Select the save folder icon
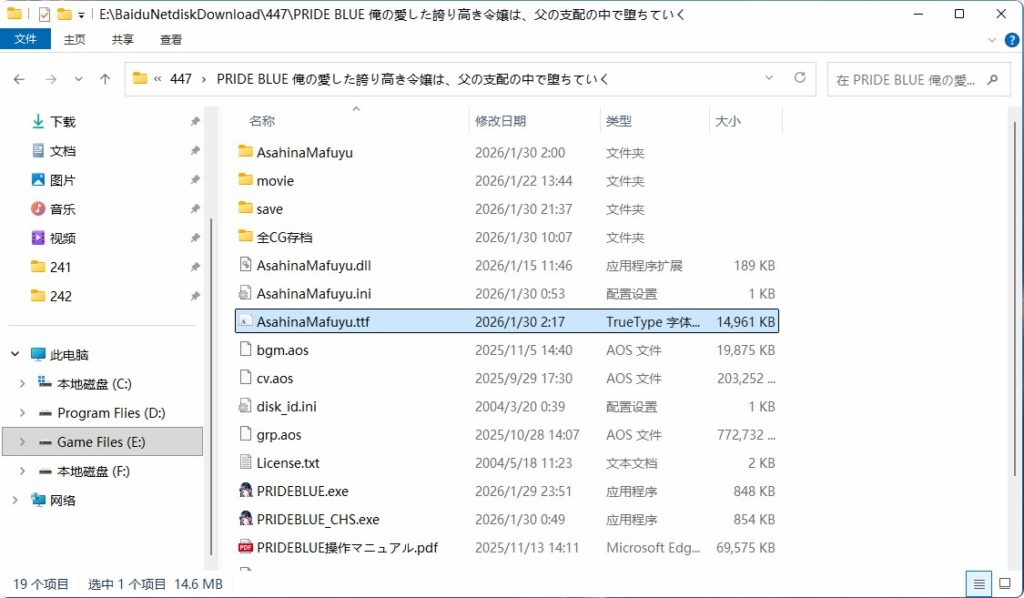1024x598 pixels. click(x=246, y=208)
